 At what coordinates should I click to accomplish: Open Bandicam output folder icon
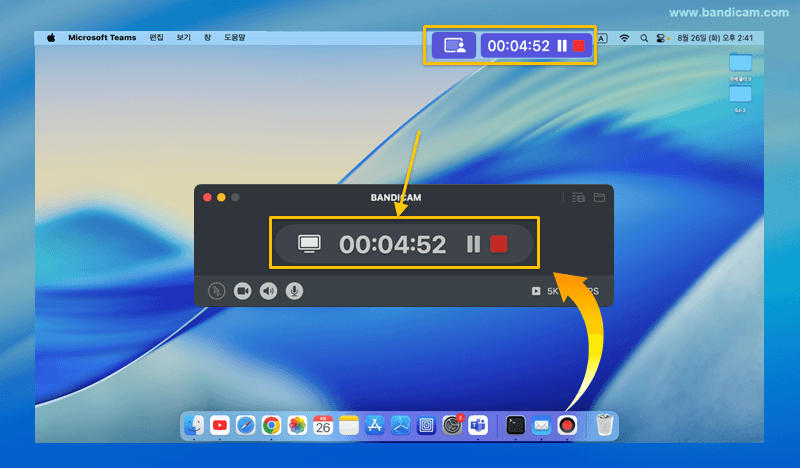(600, 198)
